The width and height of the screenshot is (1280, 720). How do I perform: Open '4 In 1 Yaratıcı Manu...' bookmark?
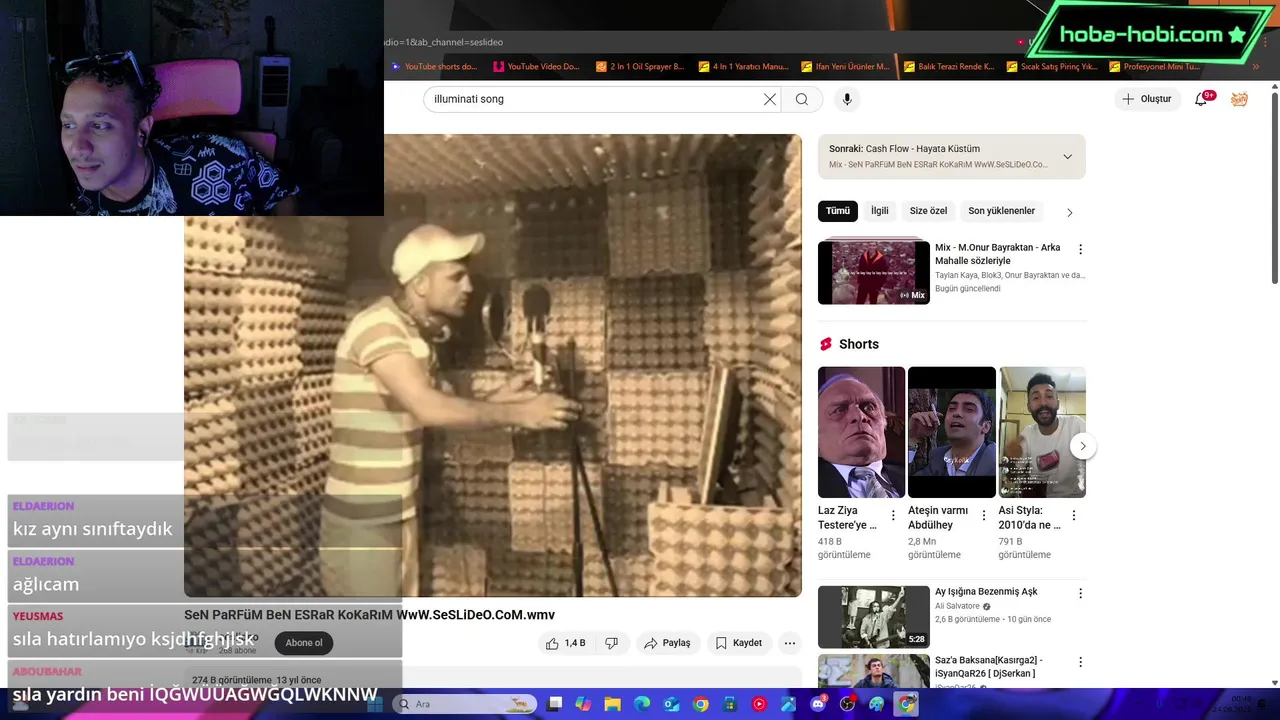click(744, 67)
